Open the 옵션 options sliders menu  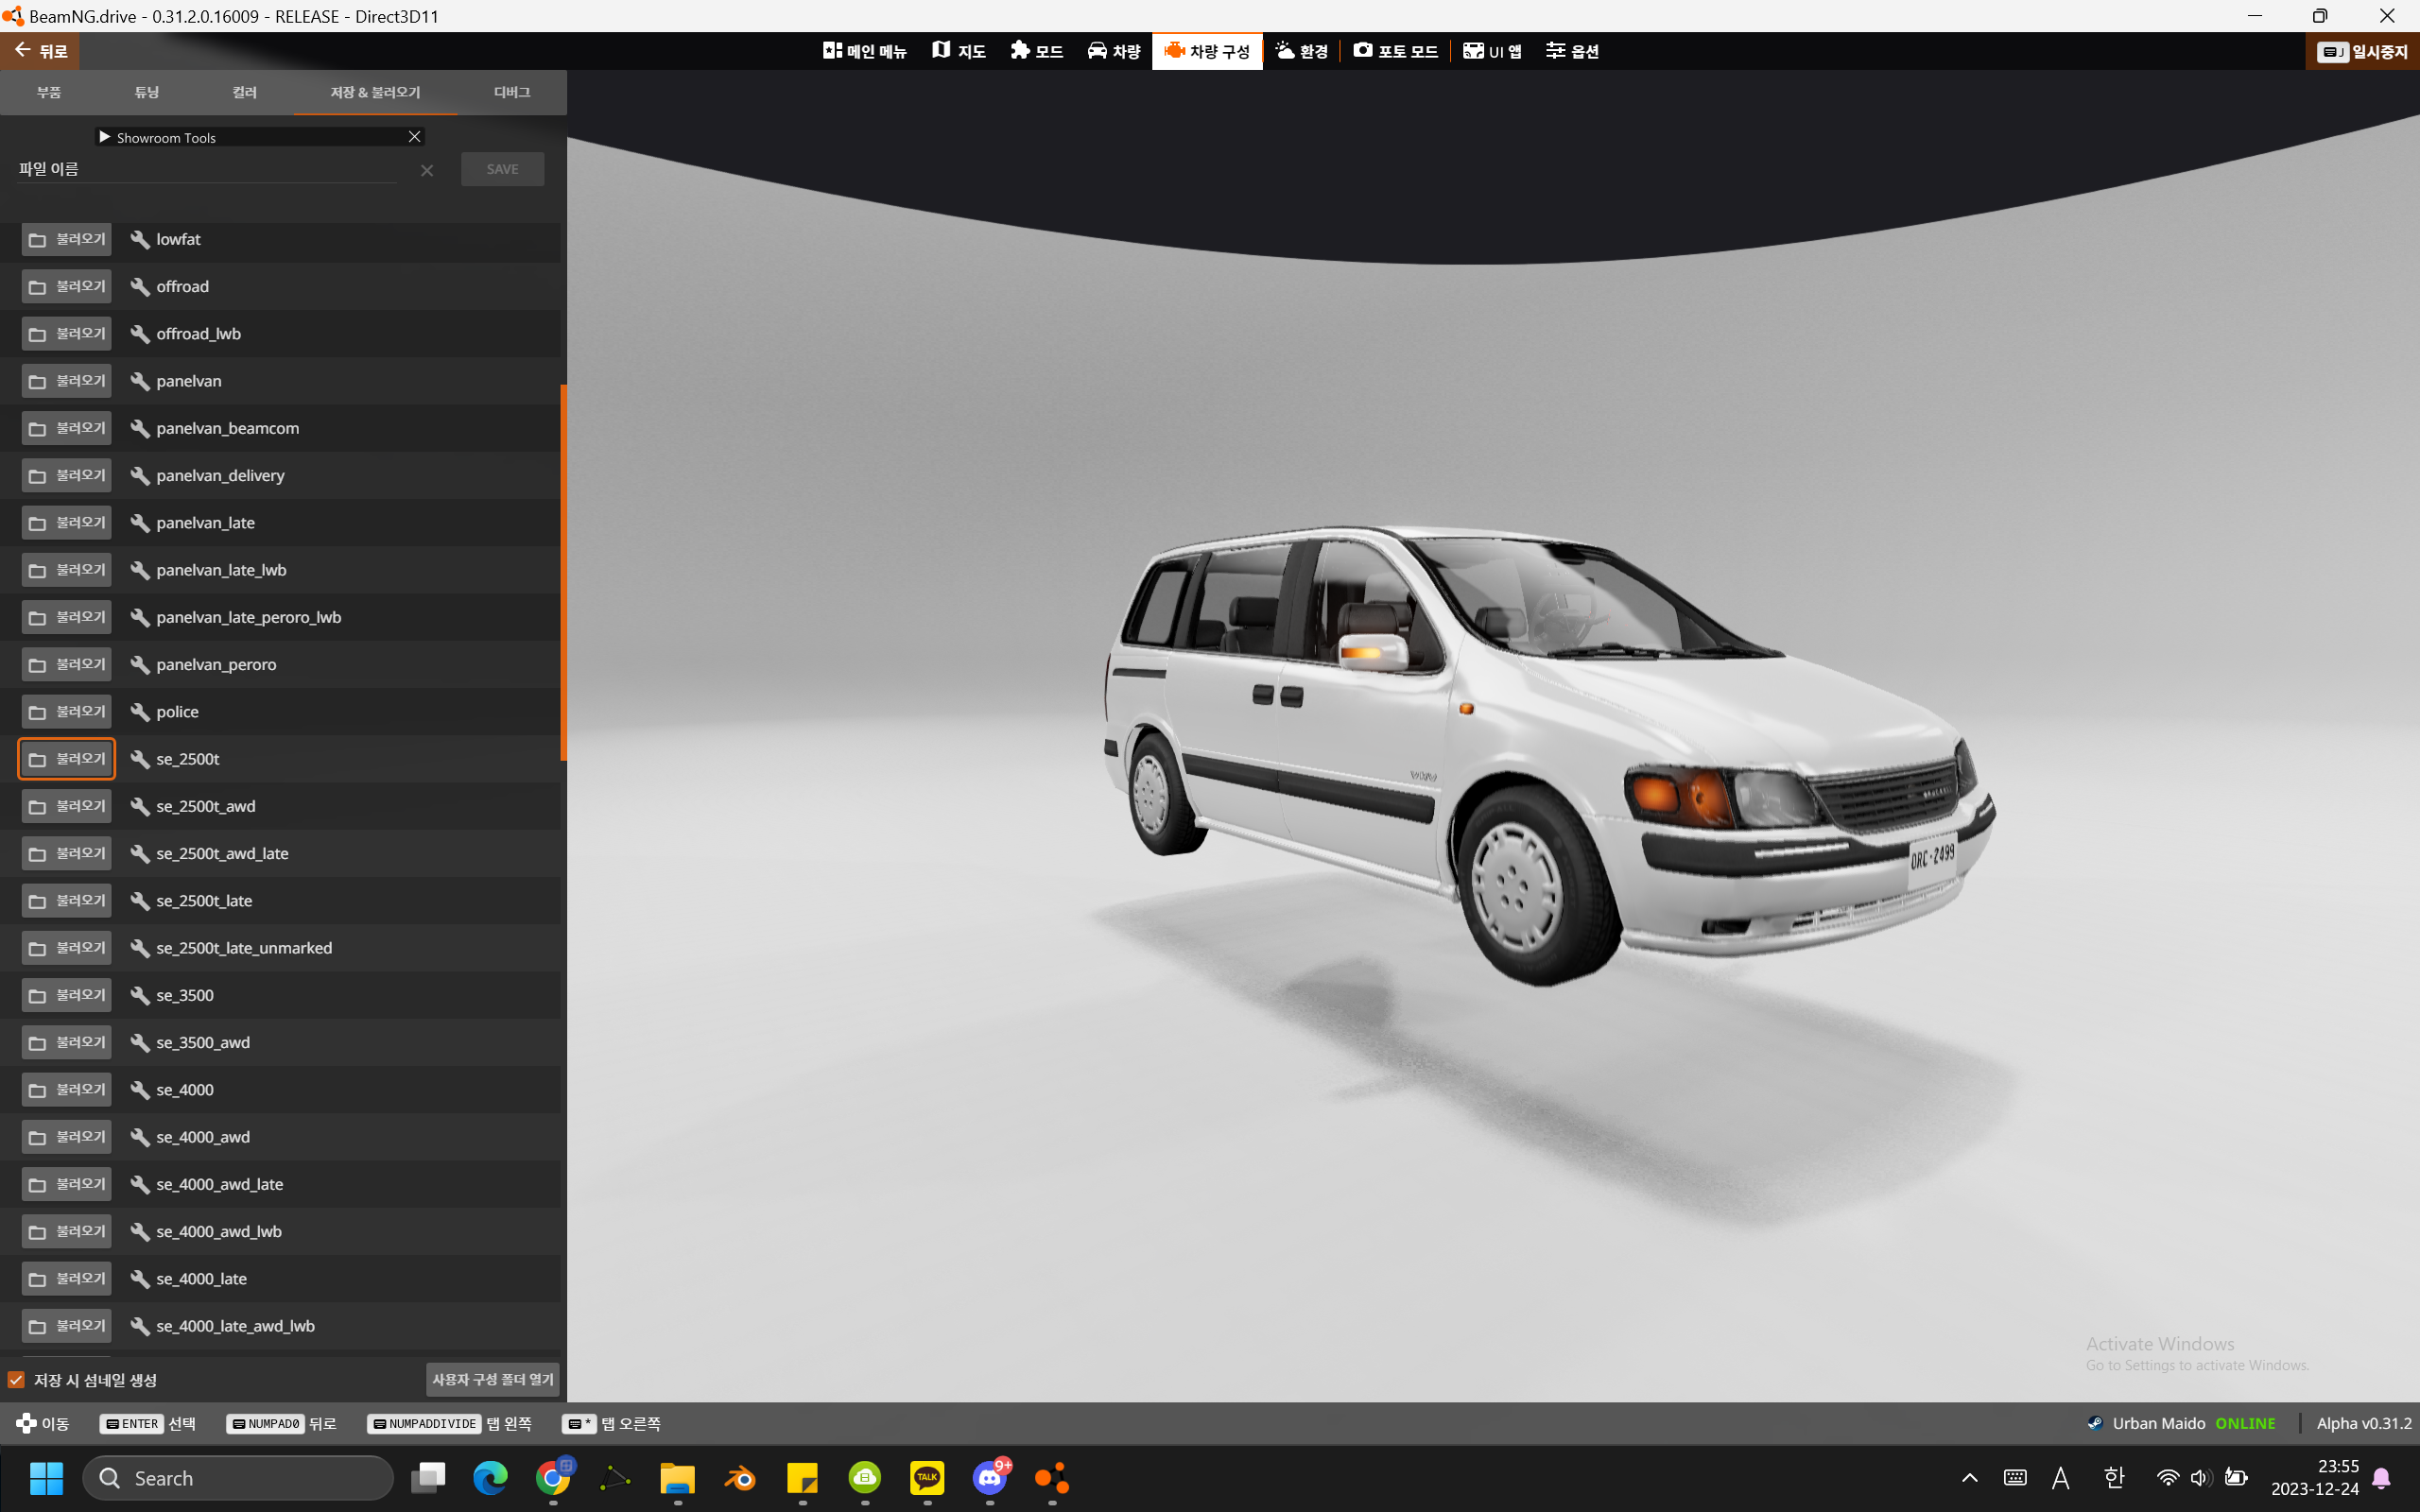point(1572,51)
